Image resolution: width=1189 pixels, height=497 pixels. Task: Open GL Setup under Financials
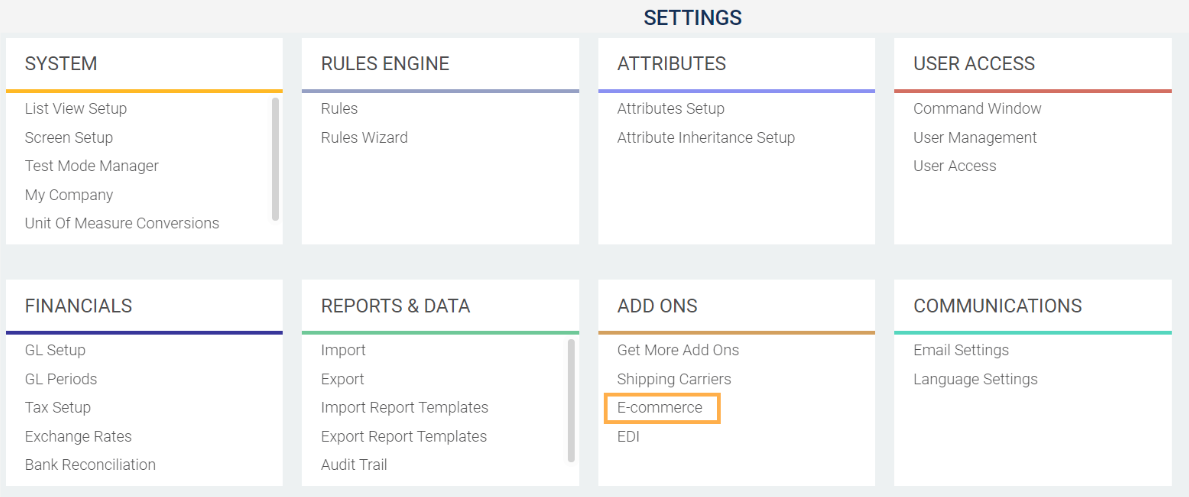pos(55,350)
